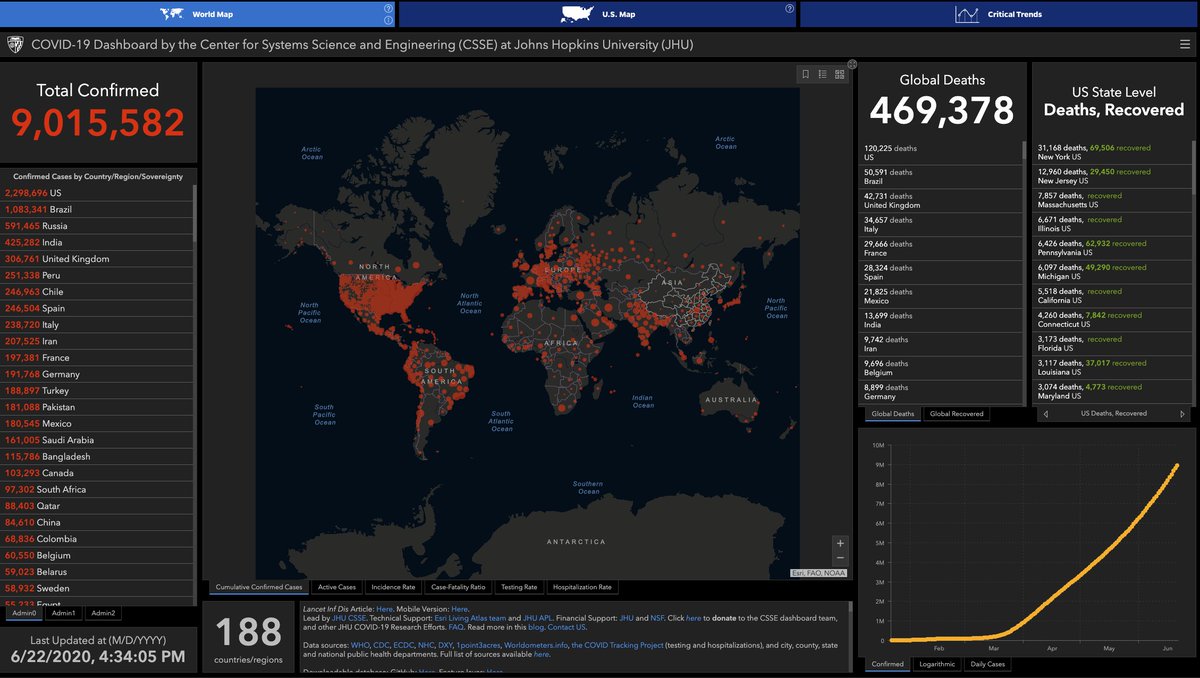Select Belgium in global deaths list
Viewport: 1200px width, 678px height.
[940, 368]
